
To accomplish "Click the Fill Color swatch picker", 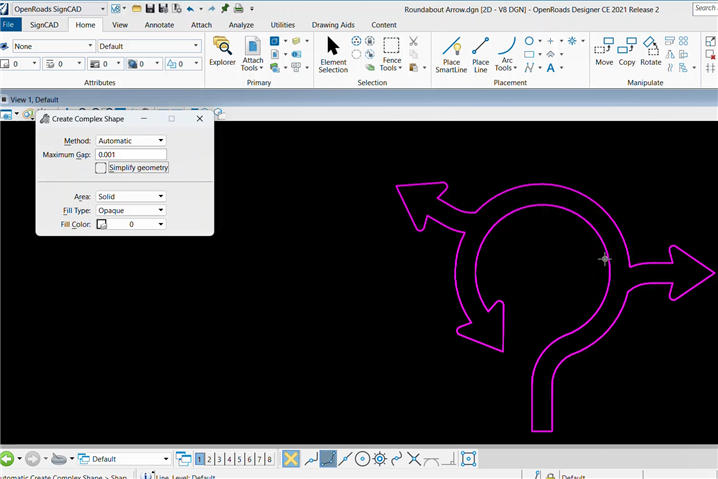I will pos(102,225).
